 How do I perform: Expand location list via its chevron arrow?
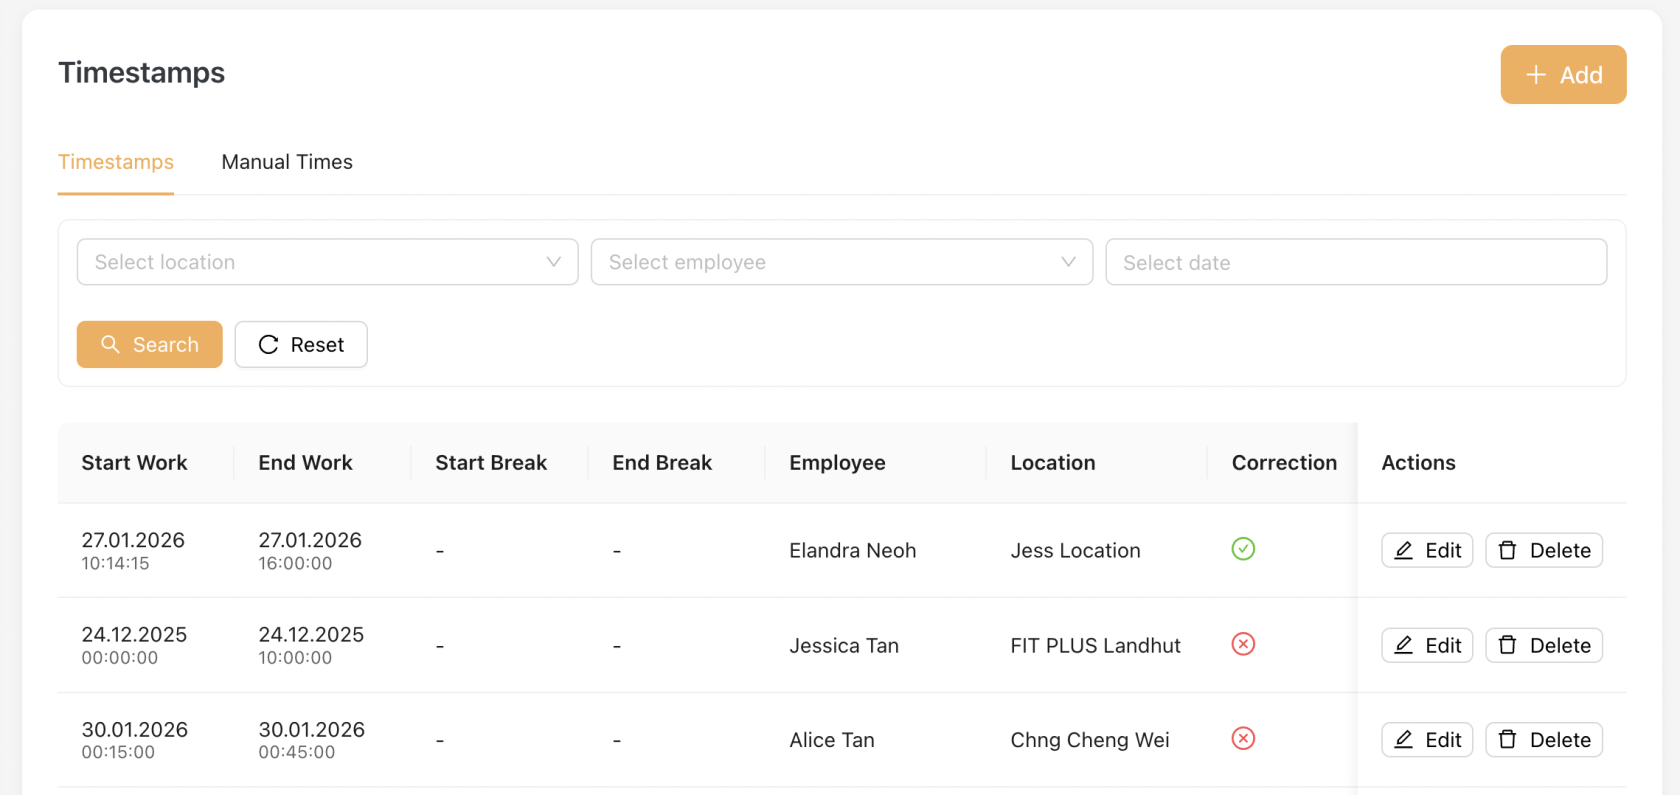pos(553,262)
